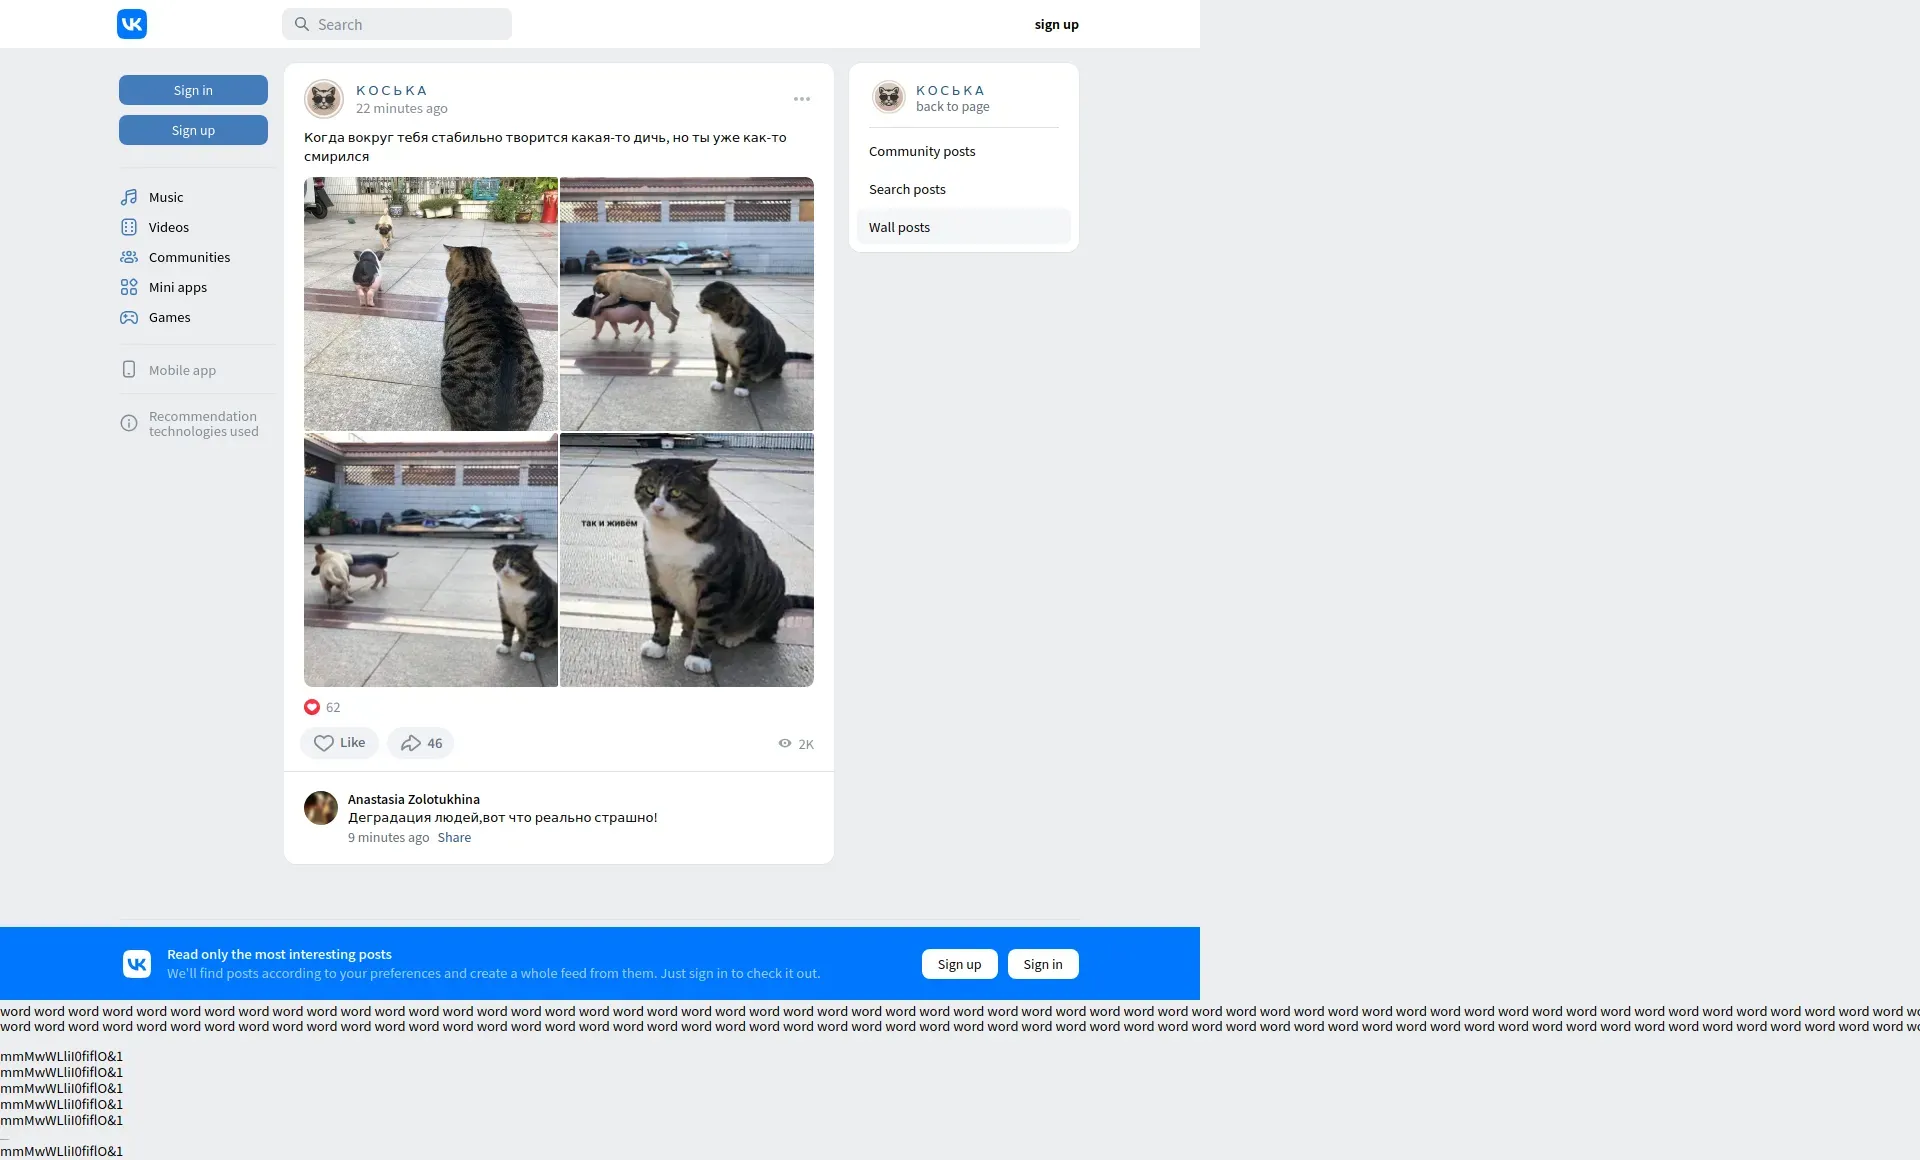Open the Games controller icon
The height and width of the screenshot is (1160, 1920).
(129, 317)
